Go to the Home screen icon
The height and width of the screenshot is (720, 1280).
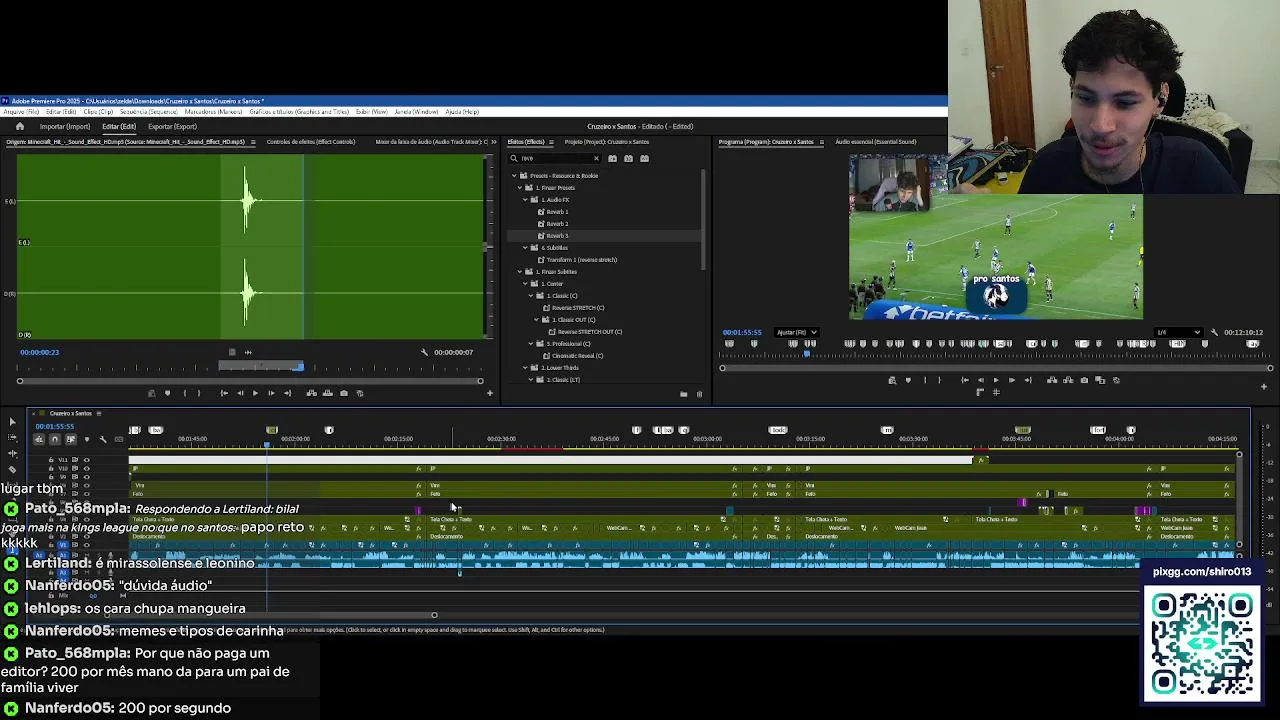point(19,126)
